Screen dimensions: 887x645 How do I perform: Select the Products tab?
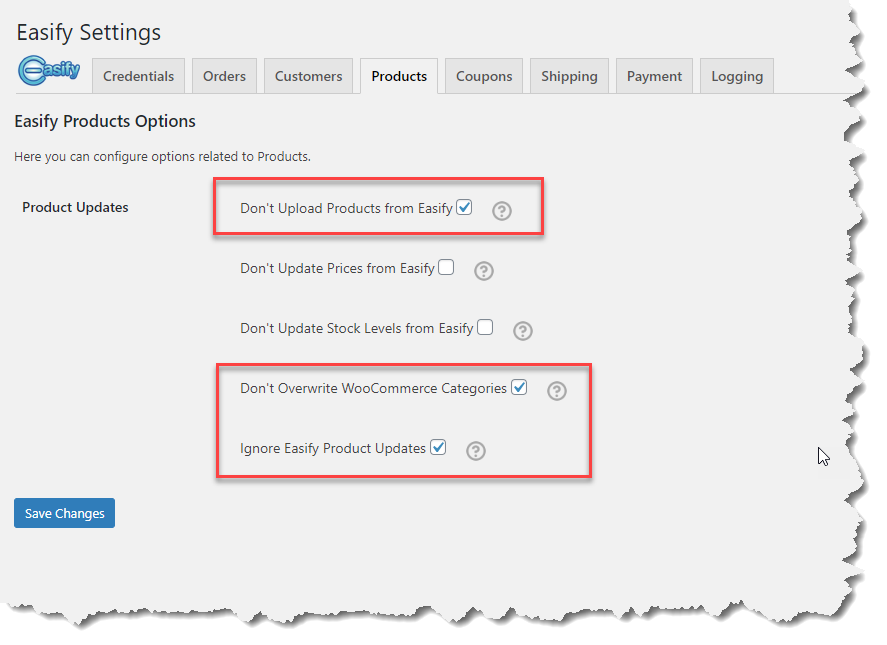click(399, 76)
